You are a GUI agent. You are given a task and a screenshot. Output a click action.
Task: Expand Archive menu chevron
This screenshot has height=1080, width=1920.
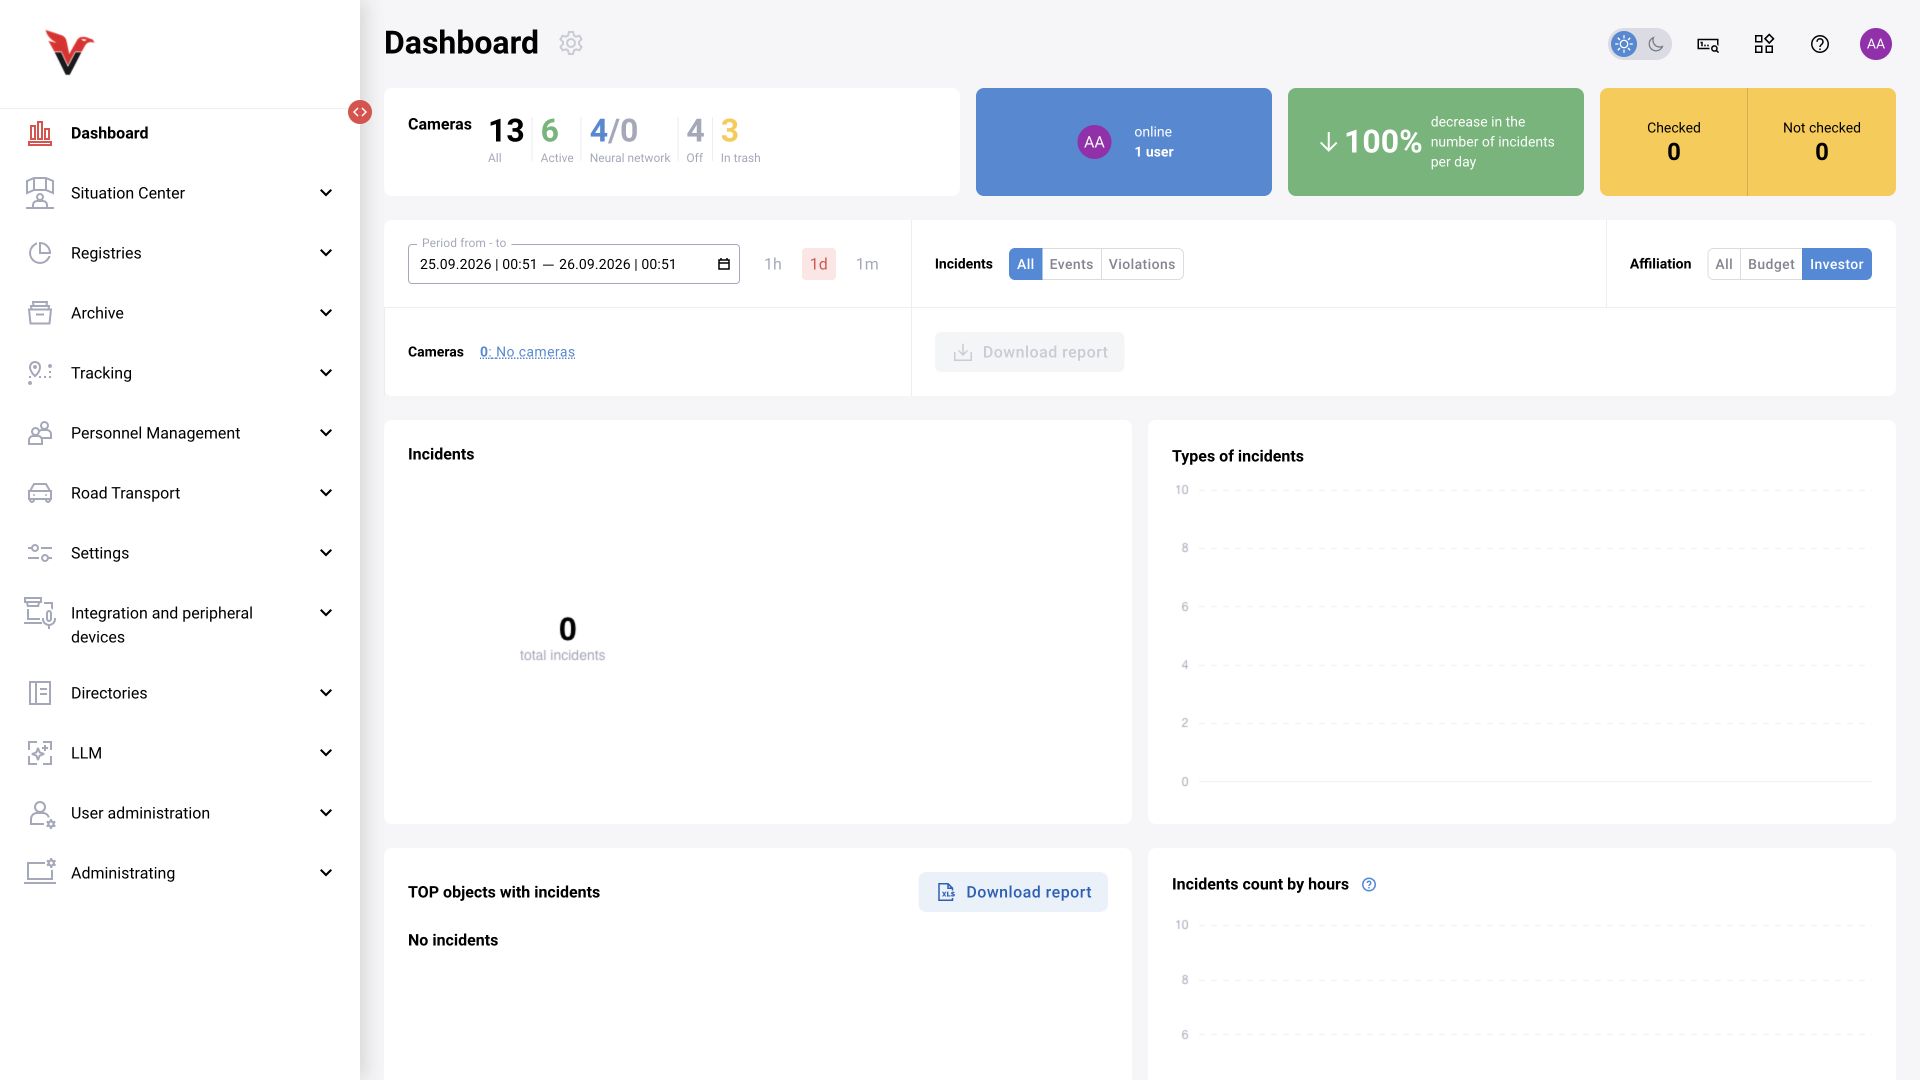[x=326, y=313]
